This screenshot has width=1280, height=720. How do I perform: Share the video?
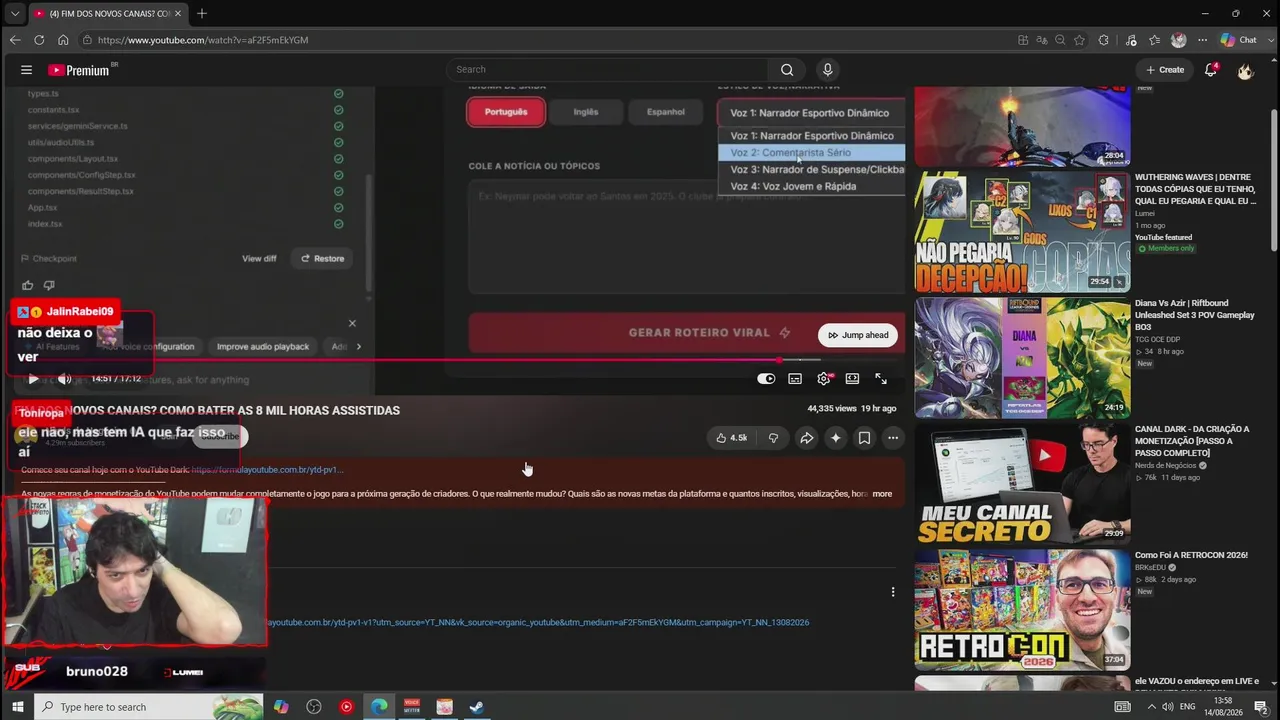point(807,438)
